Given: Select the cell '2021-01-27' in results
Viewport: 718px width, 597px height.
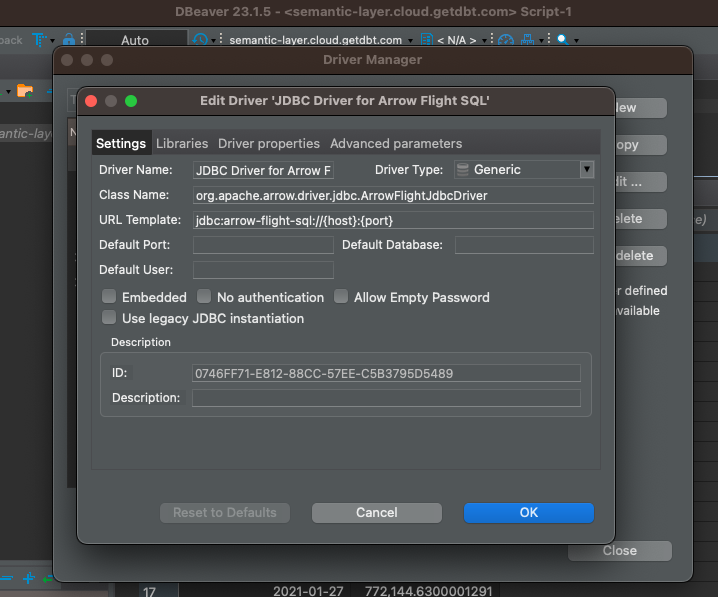Looking at the screenshot, I should click(308, 591).
